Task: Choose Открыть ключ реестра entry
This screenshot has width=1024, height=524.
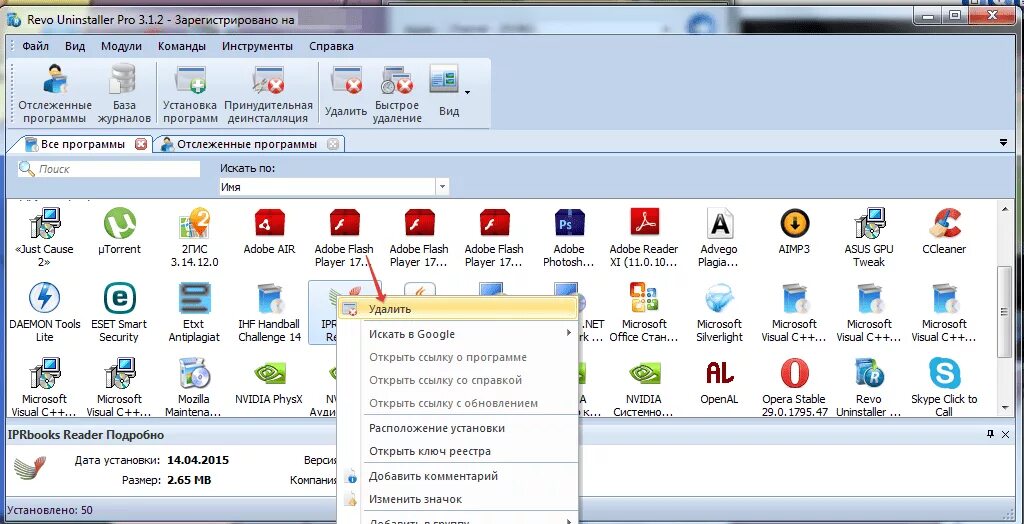Action: [458, 451]
